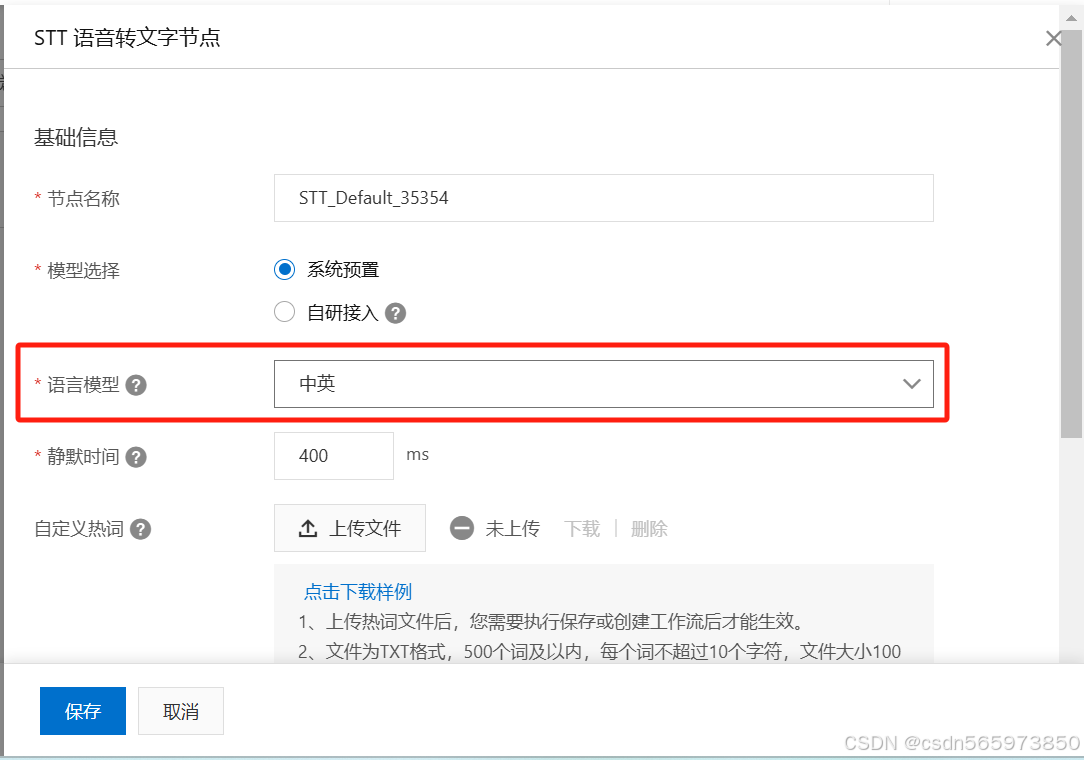Screen dimensions: 1084x760
Task: Click the blue 保存 button
Action: tap(83, 711)
